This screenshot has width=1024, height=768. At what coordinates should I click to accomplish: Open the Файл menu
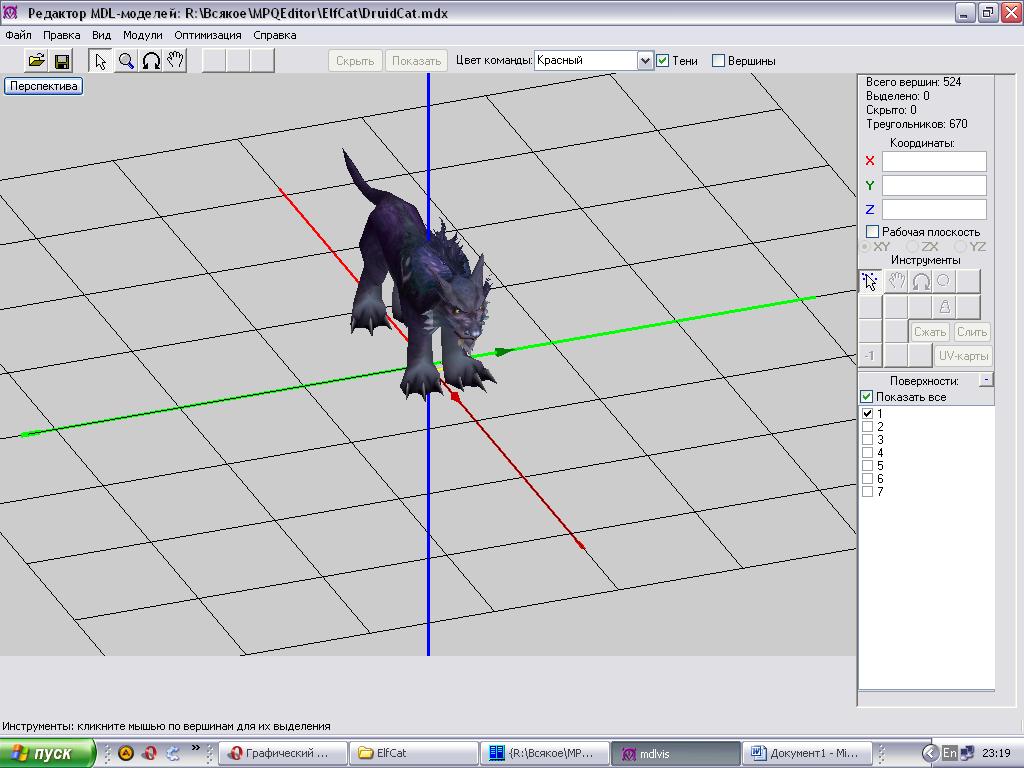[18, 35]
